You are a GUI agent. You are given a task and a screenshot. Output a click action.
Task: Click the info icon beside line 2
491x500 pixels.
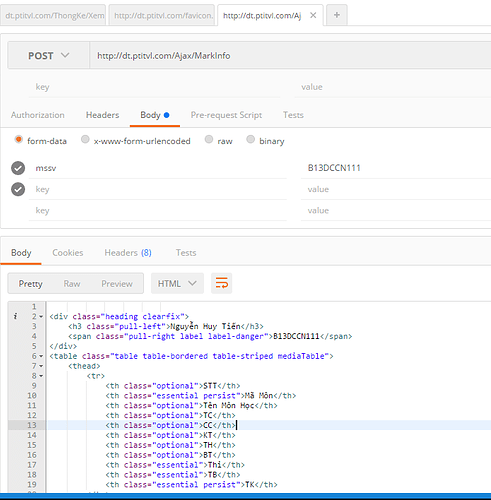(x=15, y=316)
